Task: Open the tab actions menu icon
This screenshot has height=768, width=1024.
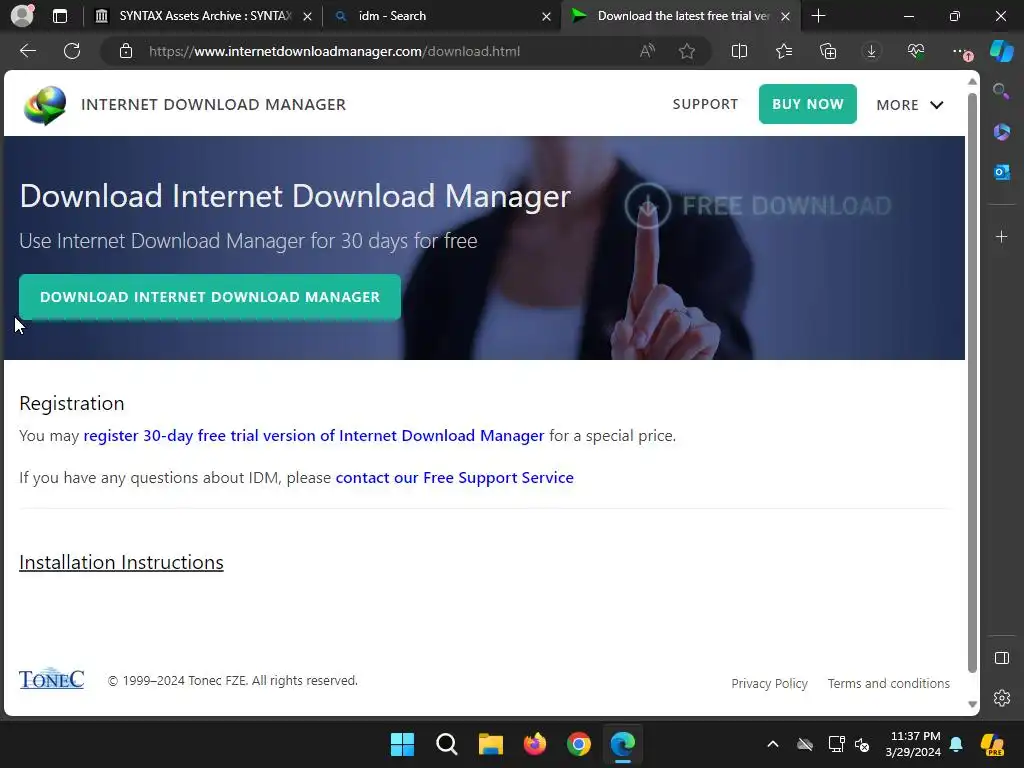Action: click(60, 16)
